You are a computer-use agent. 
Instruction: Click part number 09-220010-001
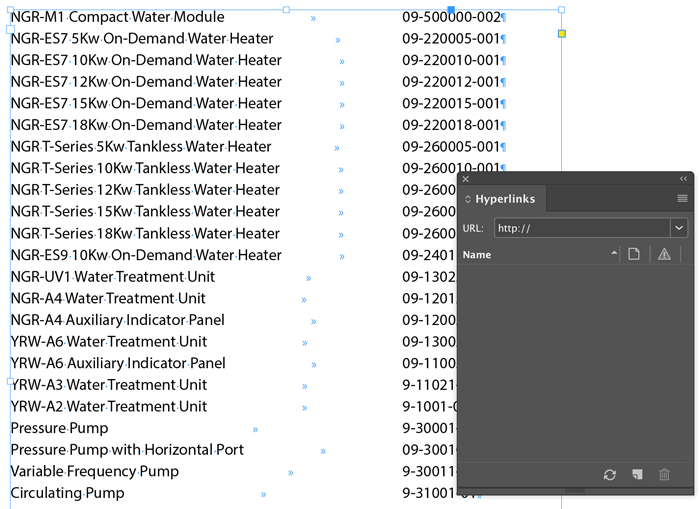coord(451,60)
